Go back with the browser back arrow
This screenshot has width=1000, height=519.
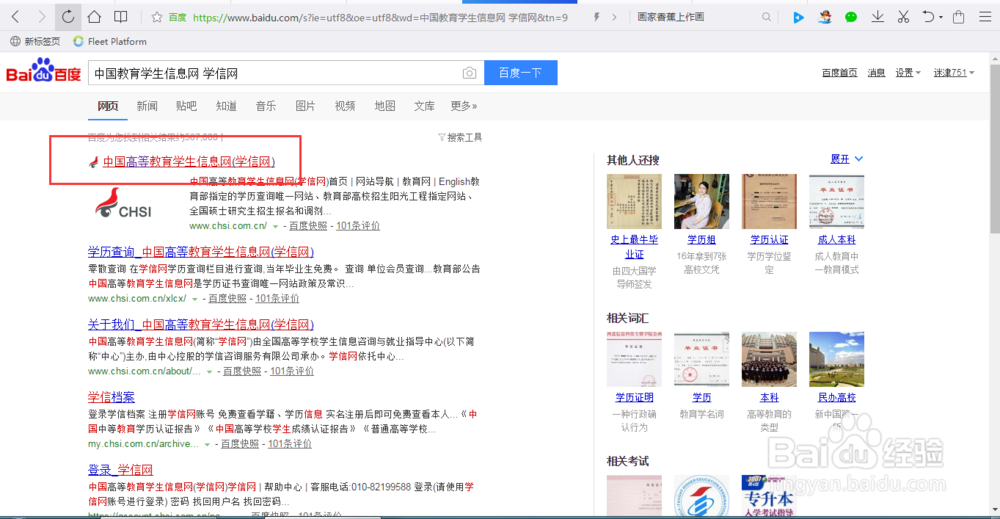[15, 17]
